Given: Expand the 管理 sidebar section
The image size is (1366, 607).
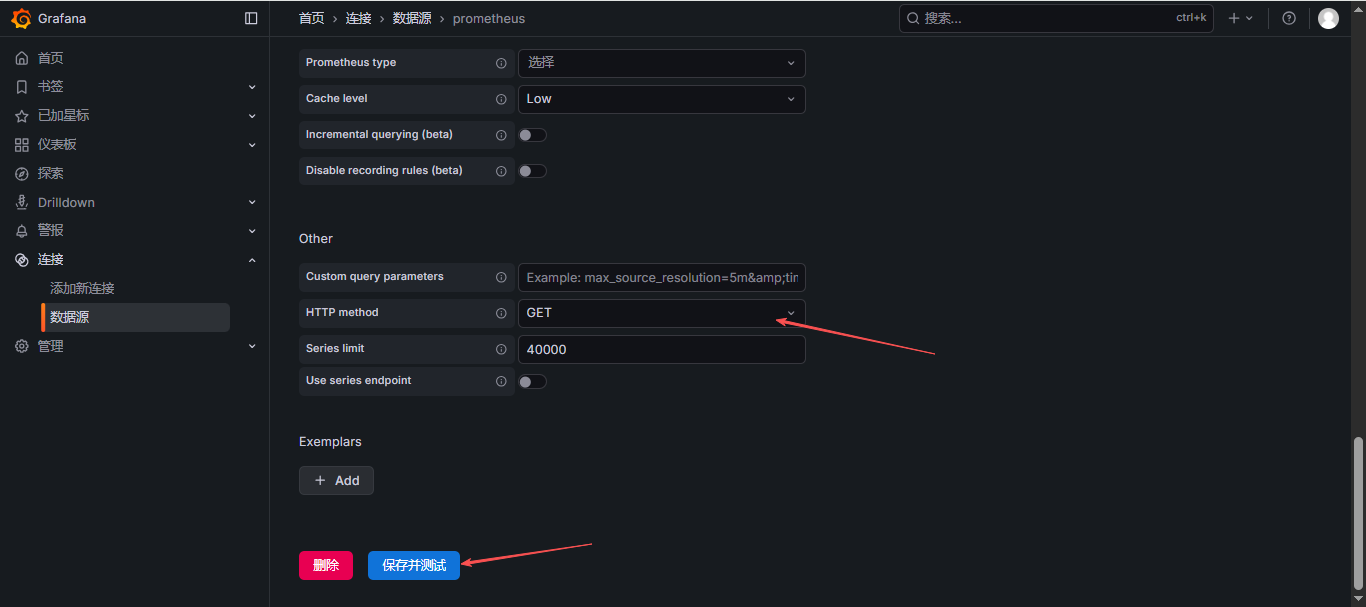Looking at the screenshot, I should [x=252, y=346].
